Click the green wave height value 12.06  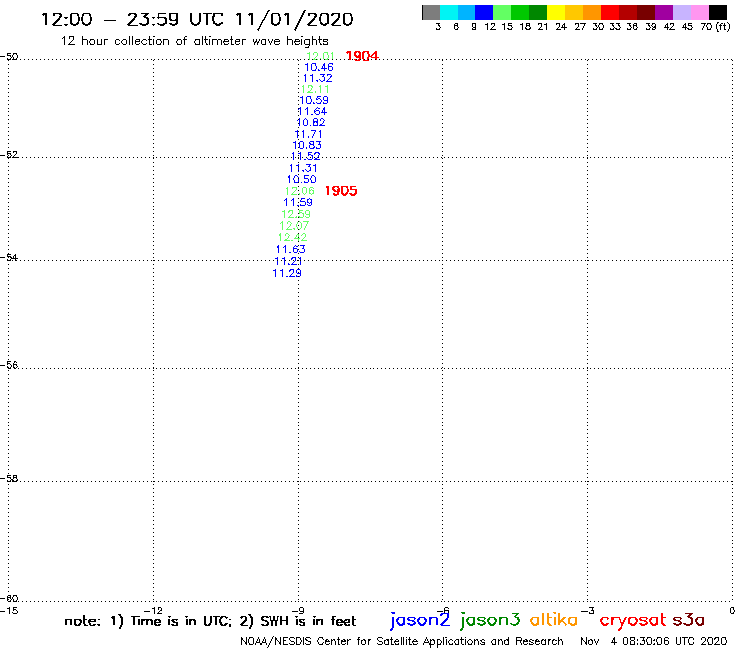(x=300, y=191)
